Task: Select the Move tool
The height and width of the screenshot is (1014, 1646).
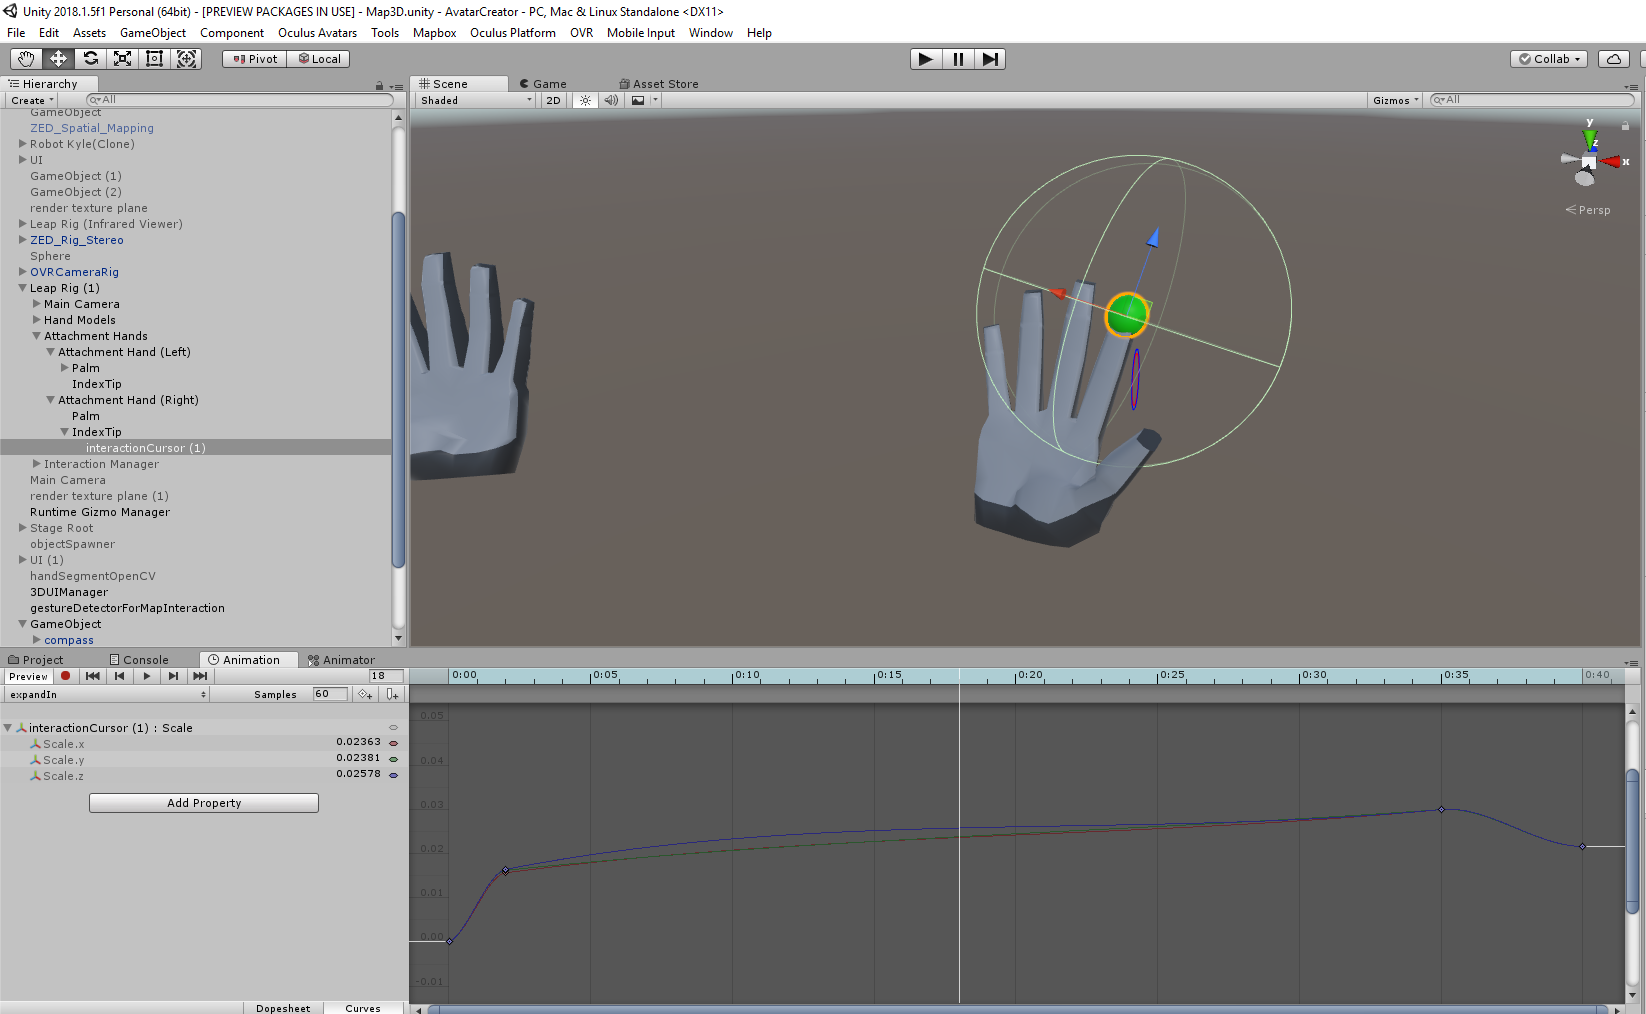Action: 58,59
